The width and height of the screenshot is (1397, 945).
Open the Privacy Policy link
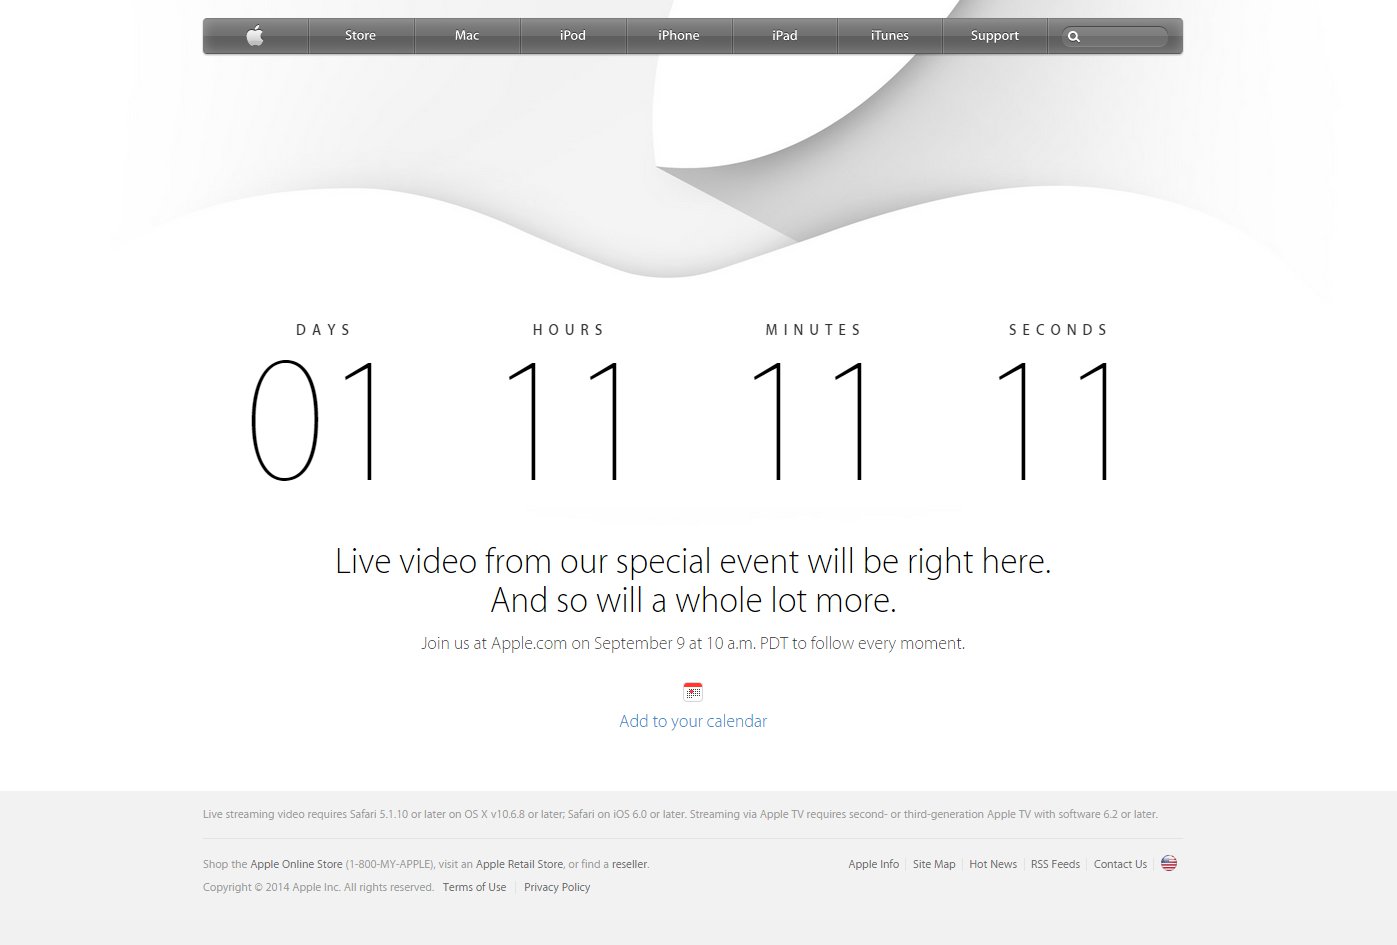pyautogui.click(x=557, y=887)
